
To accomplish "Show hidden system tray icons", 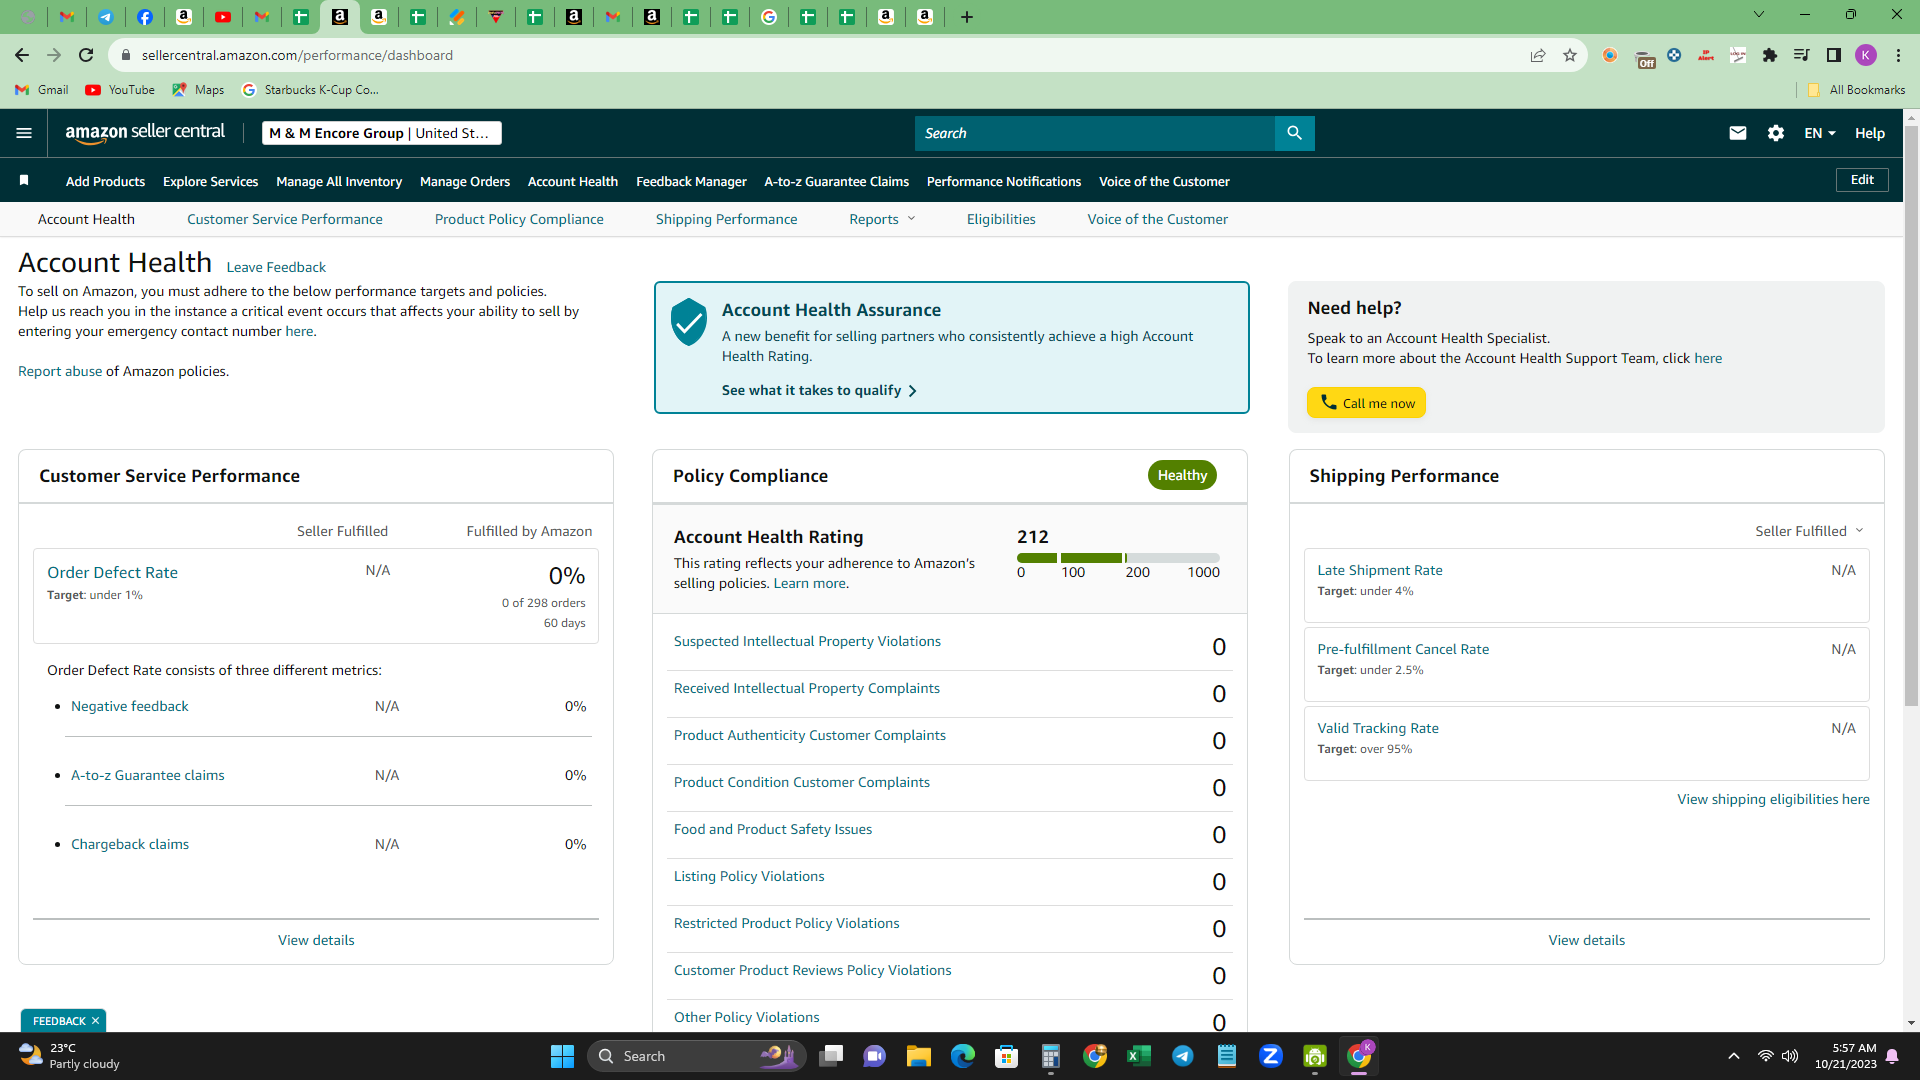I will click(x=1734, y=1056).
